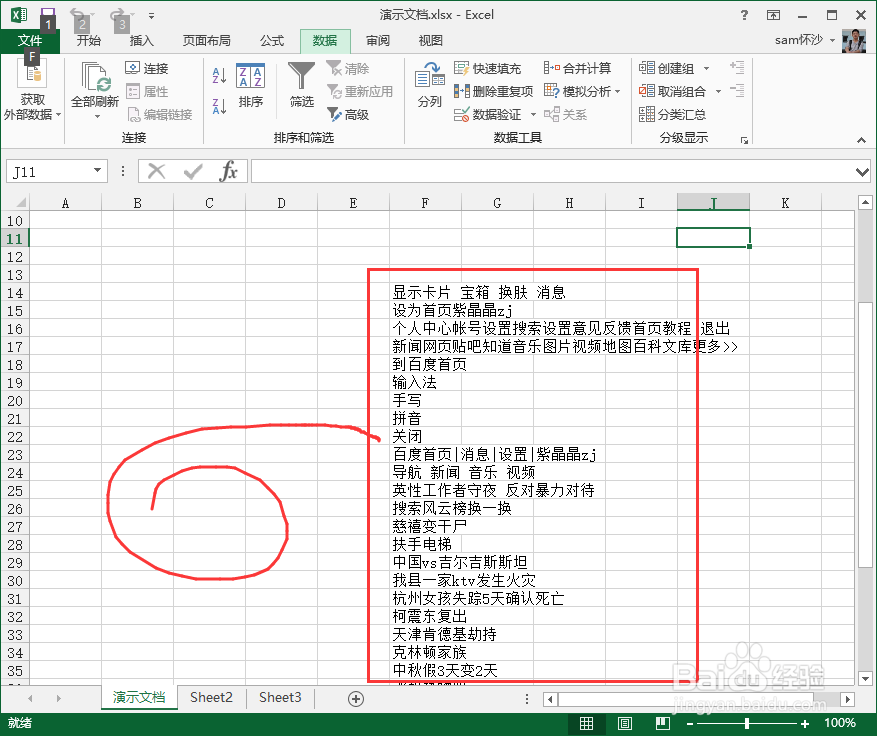877x736 pixels.
Task: Switch to Sheet3 tab
Action: pyautogui.click(x=280, y=697)
